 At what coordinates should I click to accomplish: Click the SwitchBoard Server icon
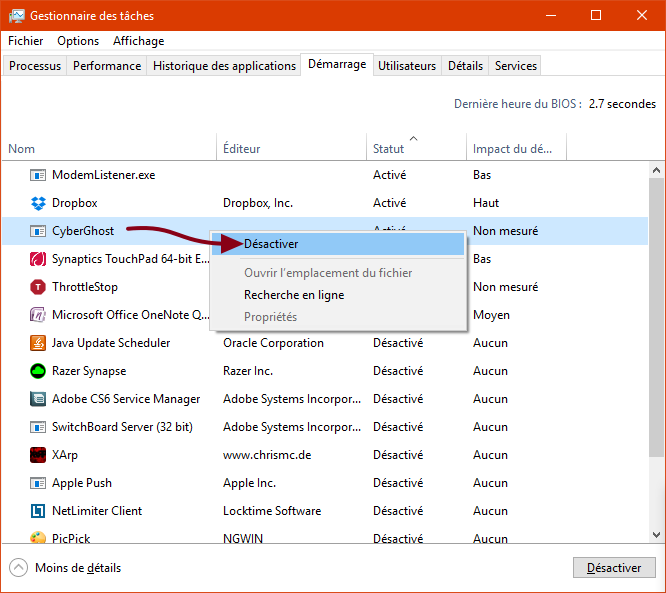click(x=38, y=427)
